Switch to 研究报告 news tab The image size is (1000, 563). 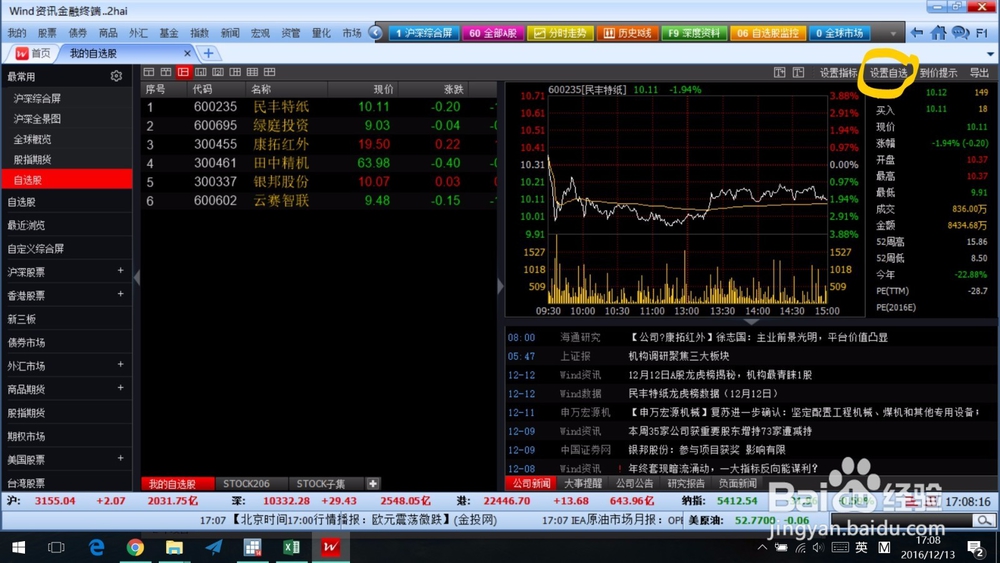click(x=686, y=484)
